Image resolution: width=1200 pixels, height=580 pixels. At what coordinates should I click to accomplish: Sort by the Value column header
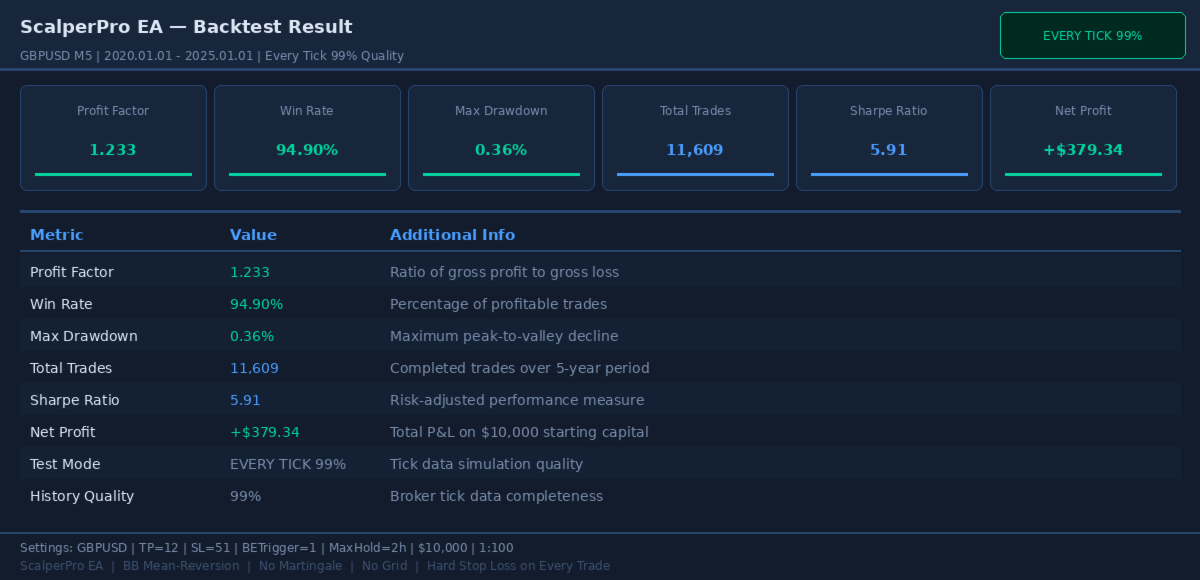253,235
